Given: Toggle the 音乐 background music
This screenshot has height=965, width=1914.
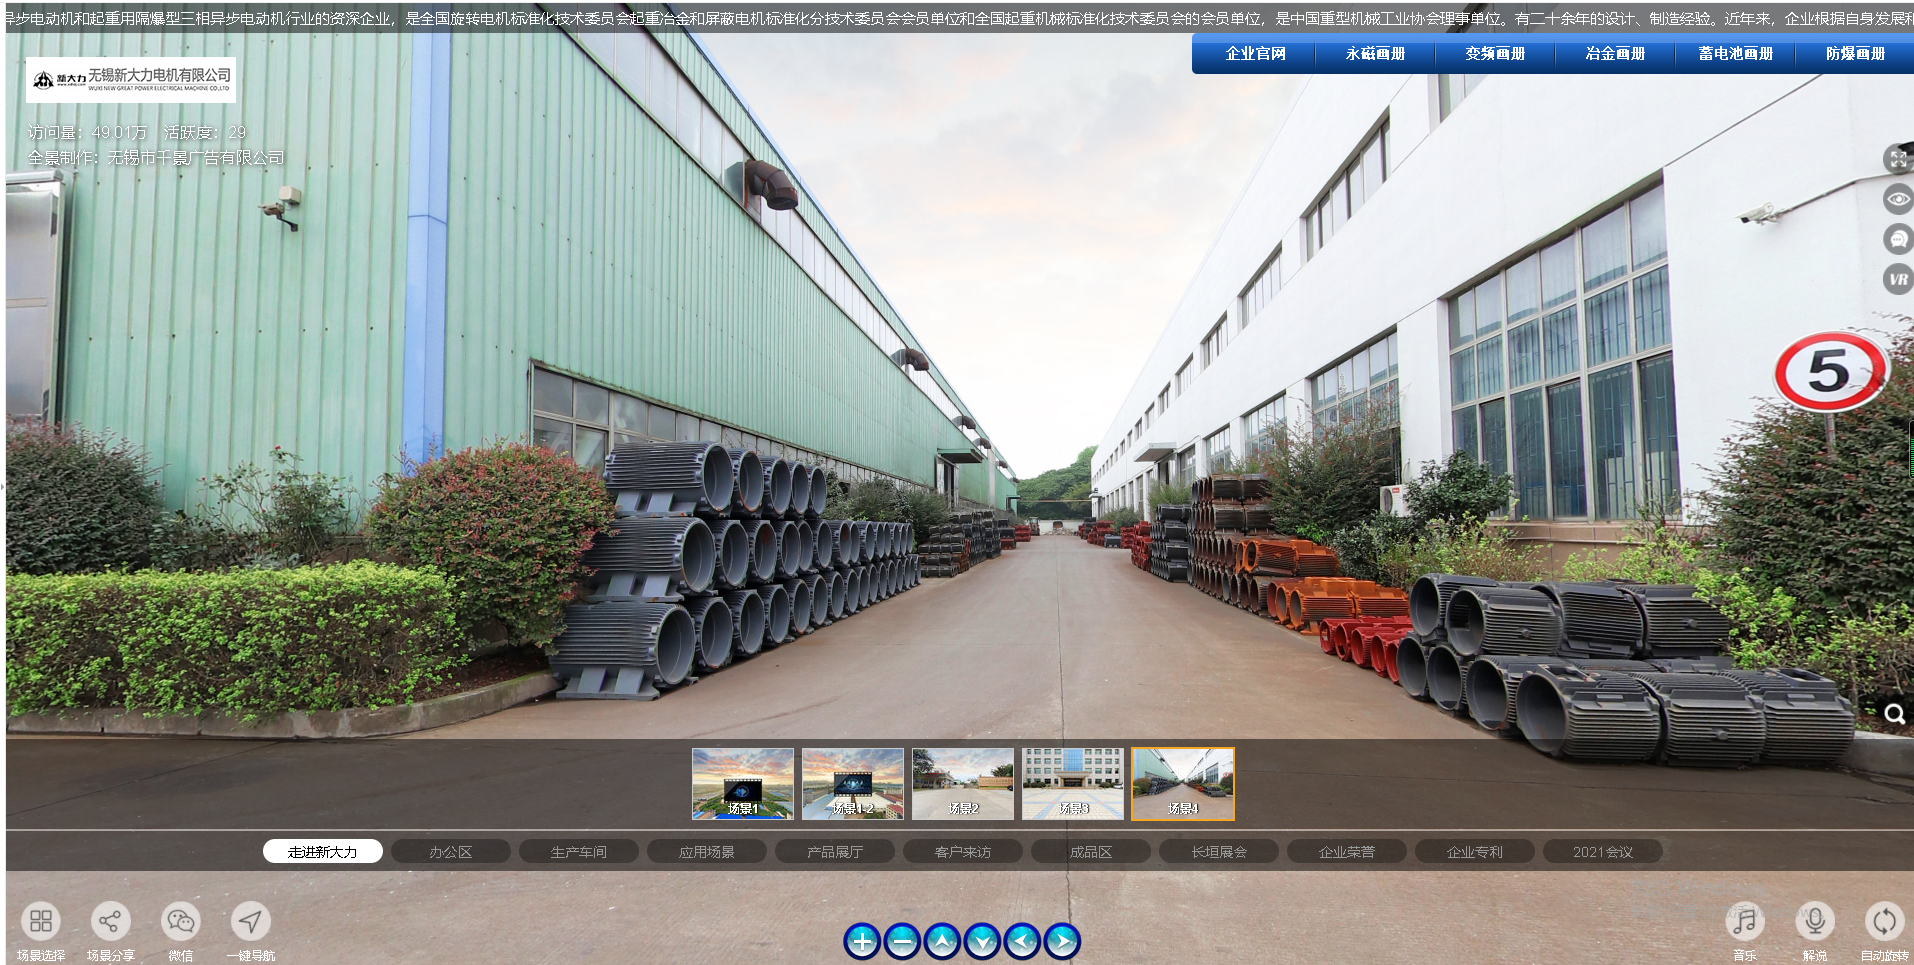Looking at the screenshot, I should coord(1745,921).
